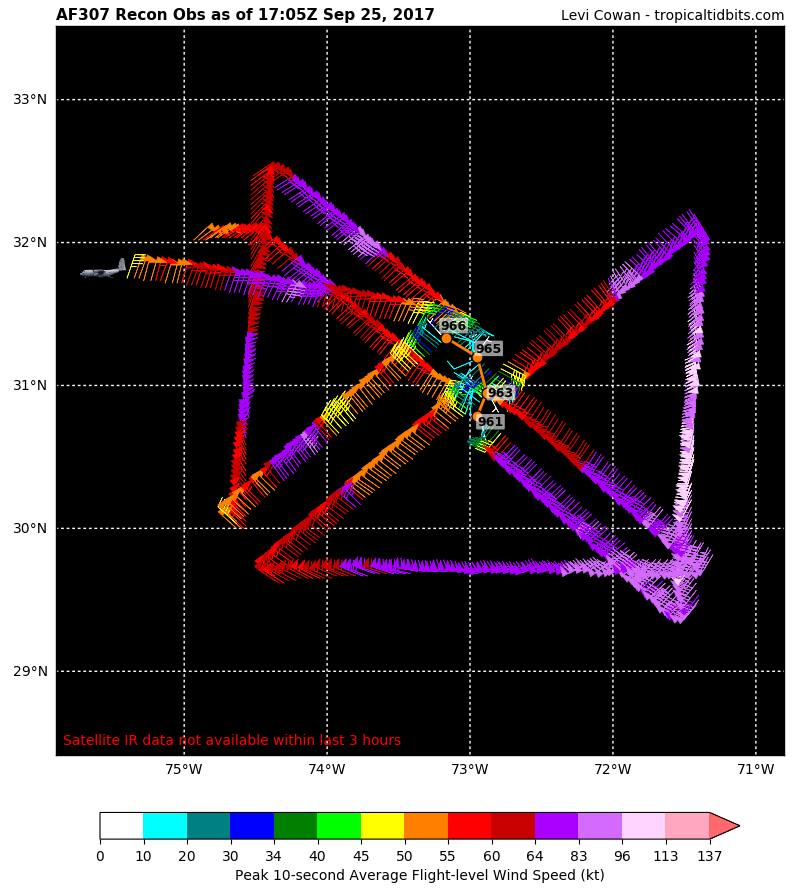Viewport: 800px width, 888px height.
Task: Click the orange 50-55 kt swatch
Action: coord(426,826)
